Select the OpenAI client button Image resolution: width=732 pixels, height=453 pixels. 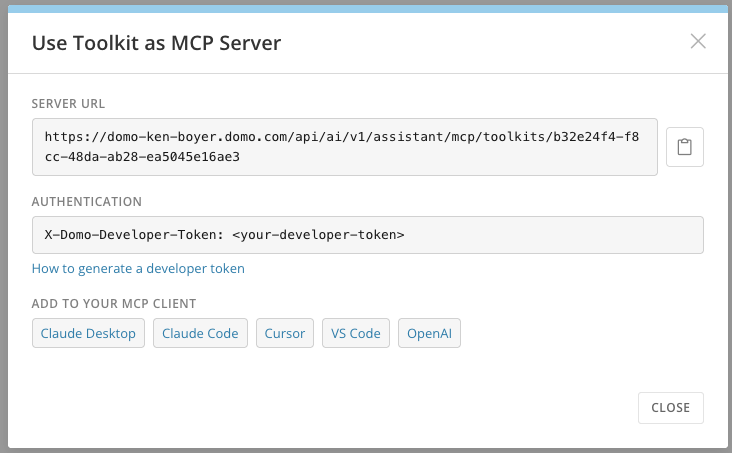429,333
